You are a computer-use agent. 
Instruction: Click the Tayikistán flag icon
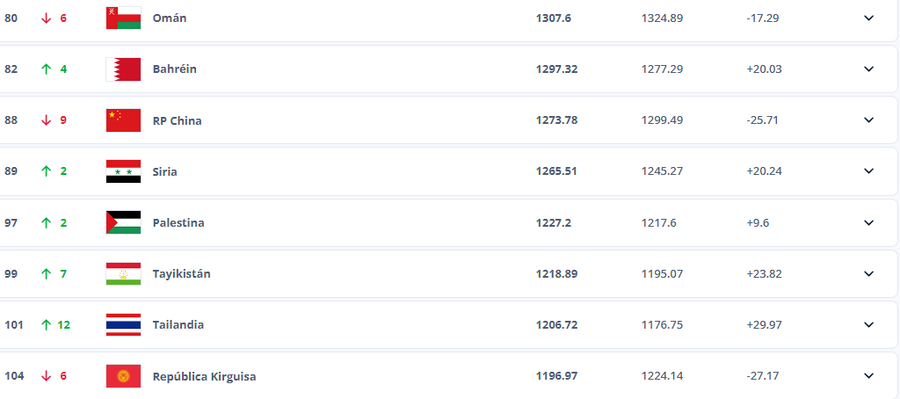click(123, 274)
